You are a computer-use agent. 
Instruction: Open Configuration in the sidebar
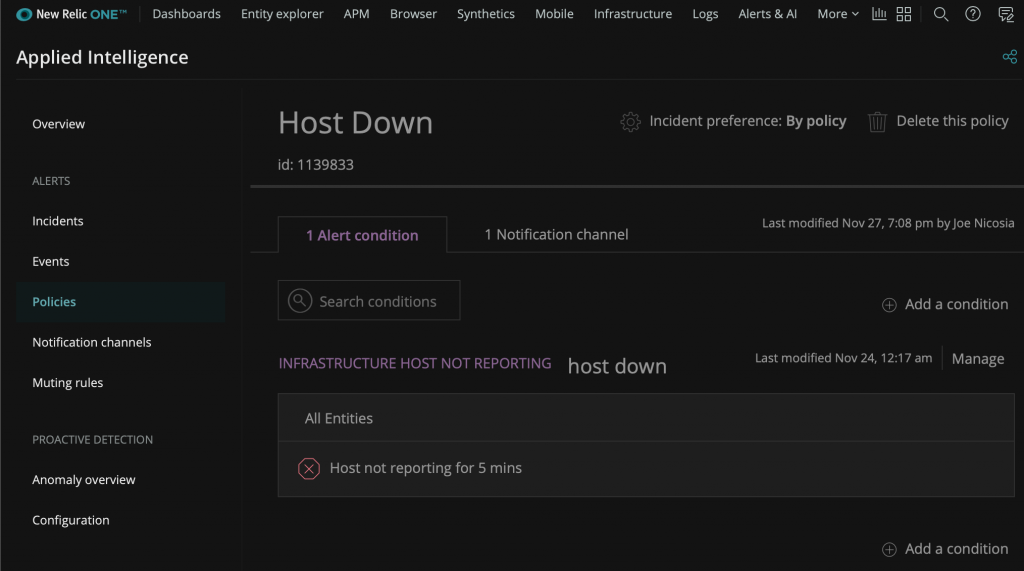click(71, 520)
